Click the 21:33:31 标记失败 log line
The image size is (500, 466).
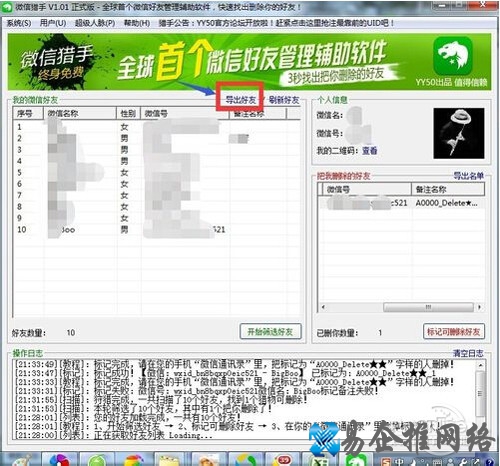pos(197,390)
